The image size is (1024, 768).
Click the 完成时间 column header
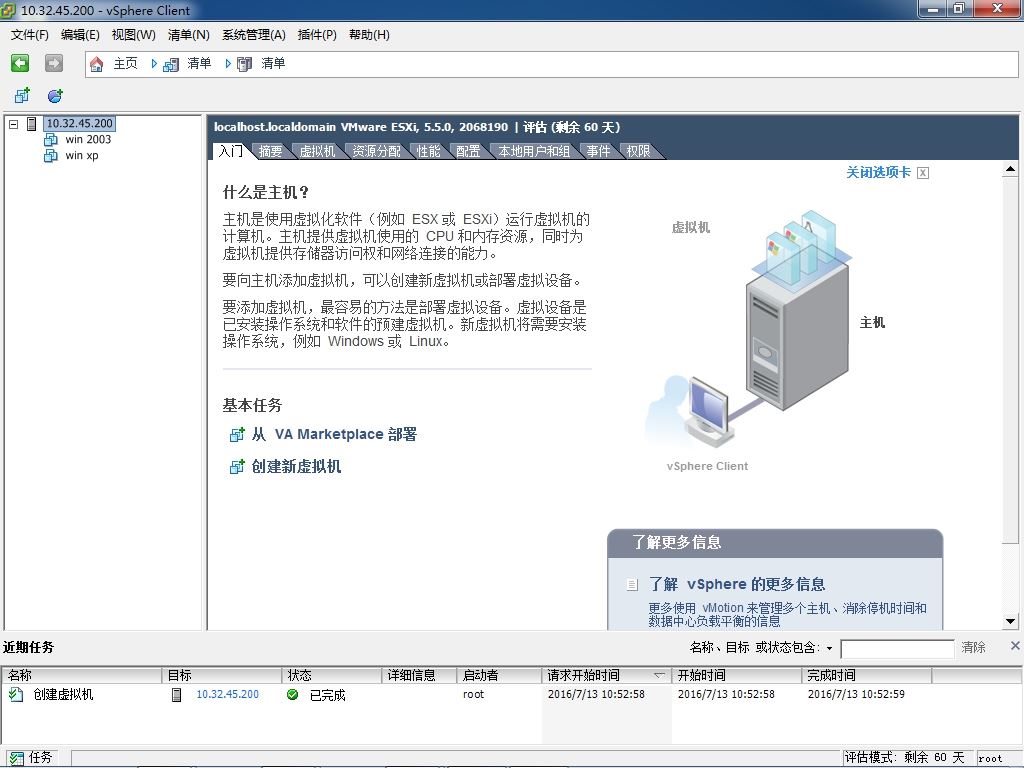click(x=866, y=675)
